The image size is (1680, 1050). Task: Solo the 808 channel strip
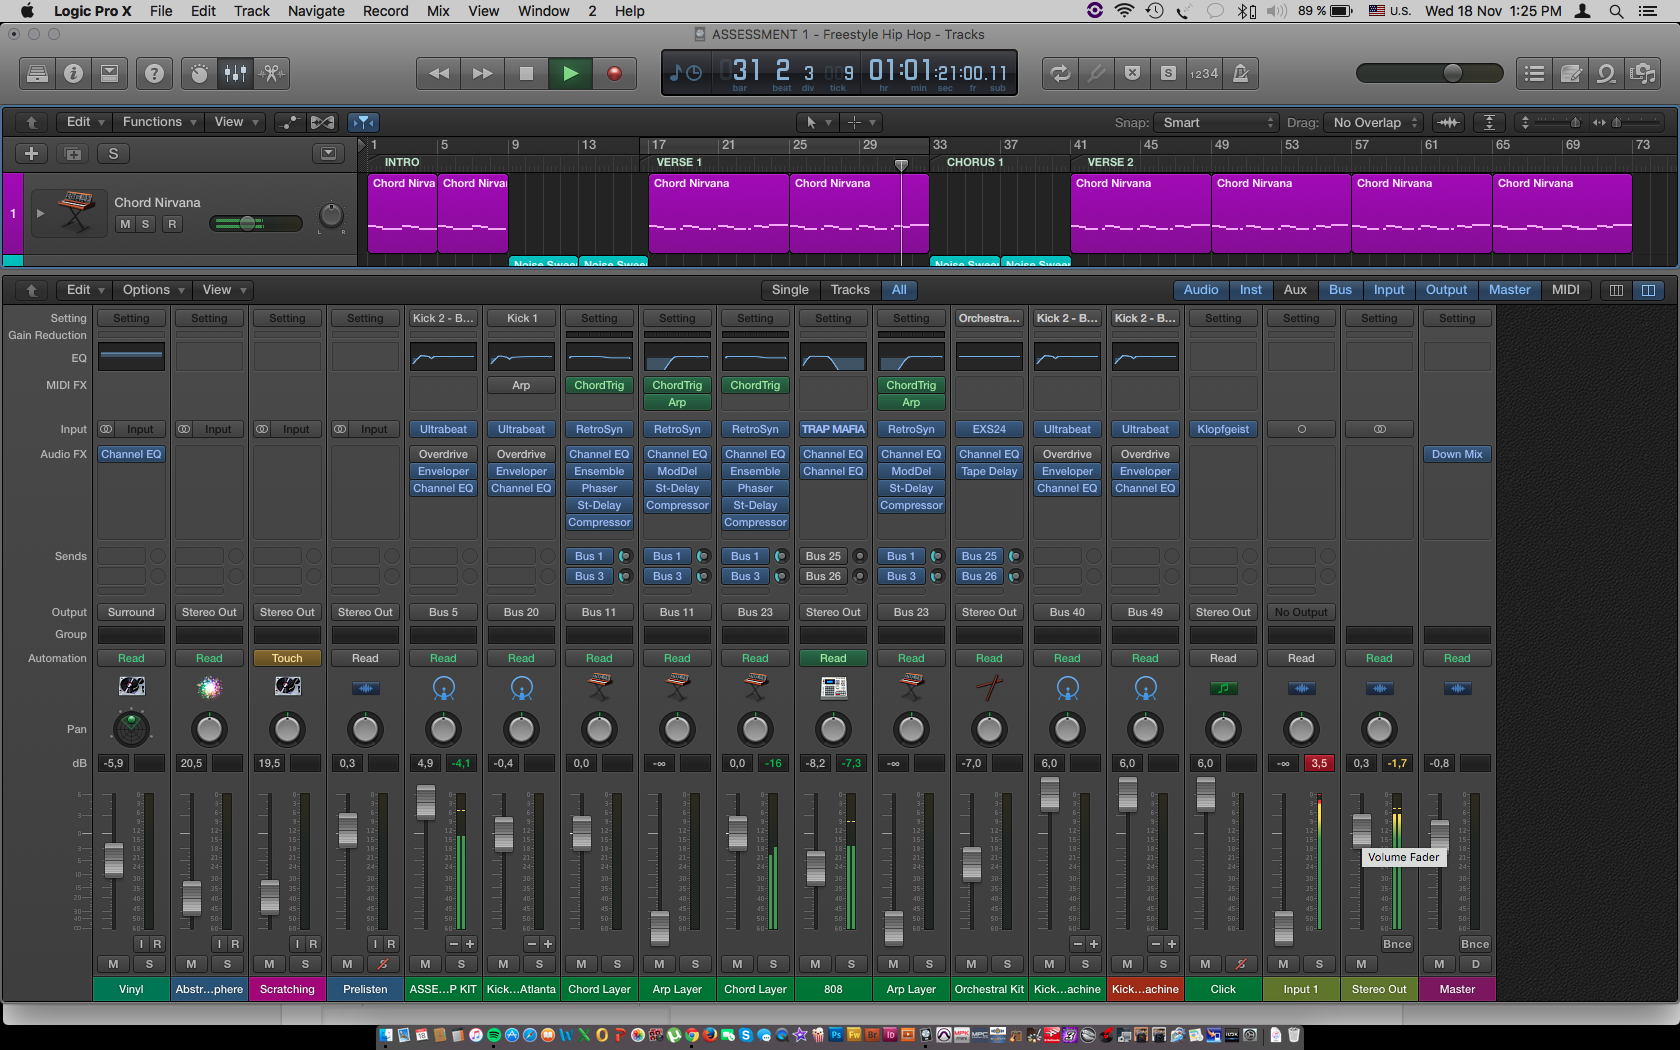pos(851,964)
